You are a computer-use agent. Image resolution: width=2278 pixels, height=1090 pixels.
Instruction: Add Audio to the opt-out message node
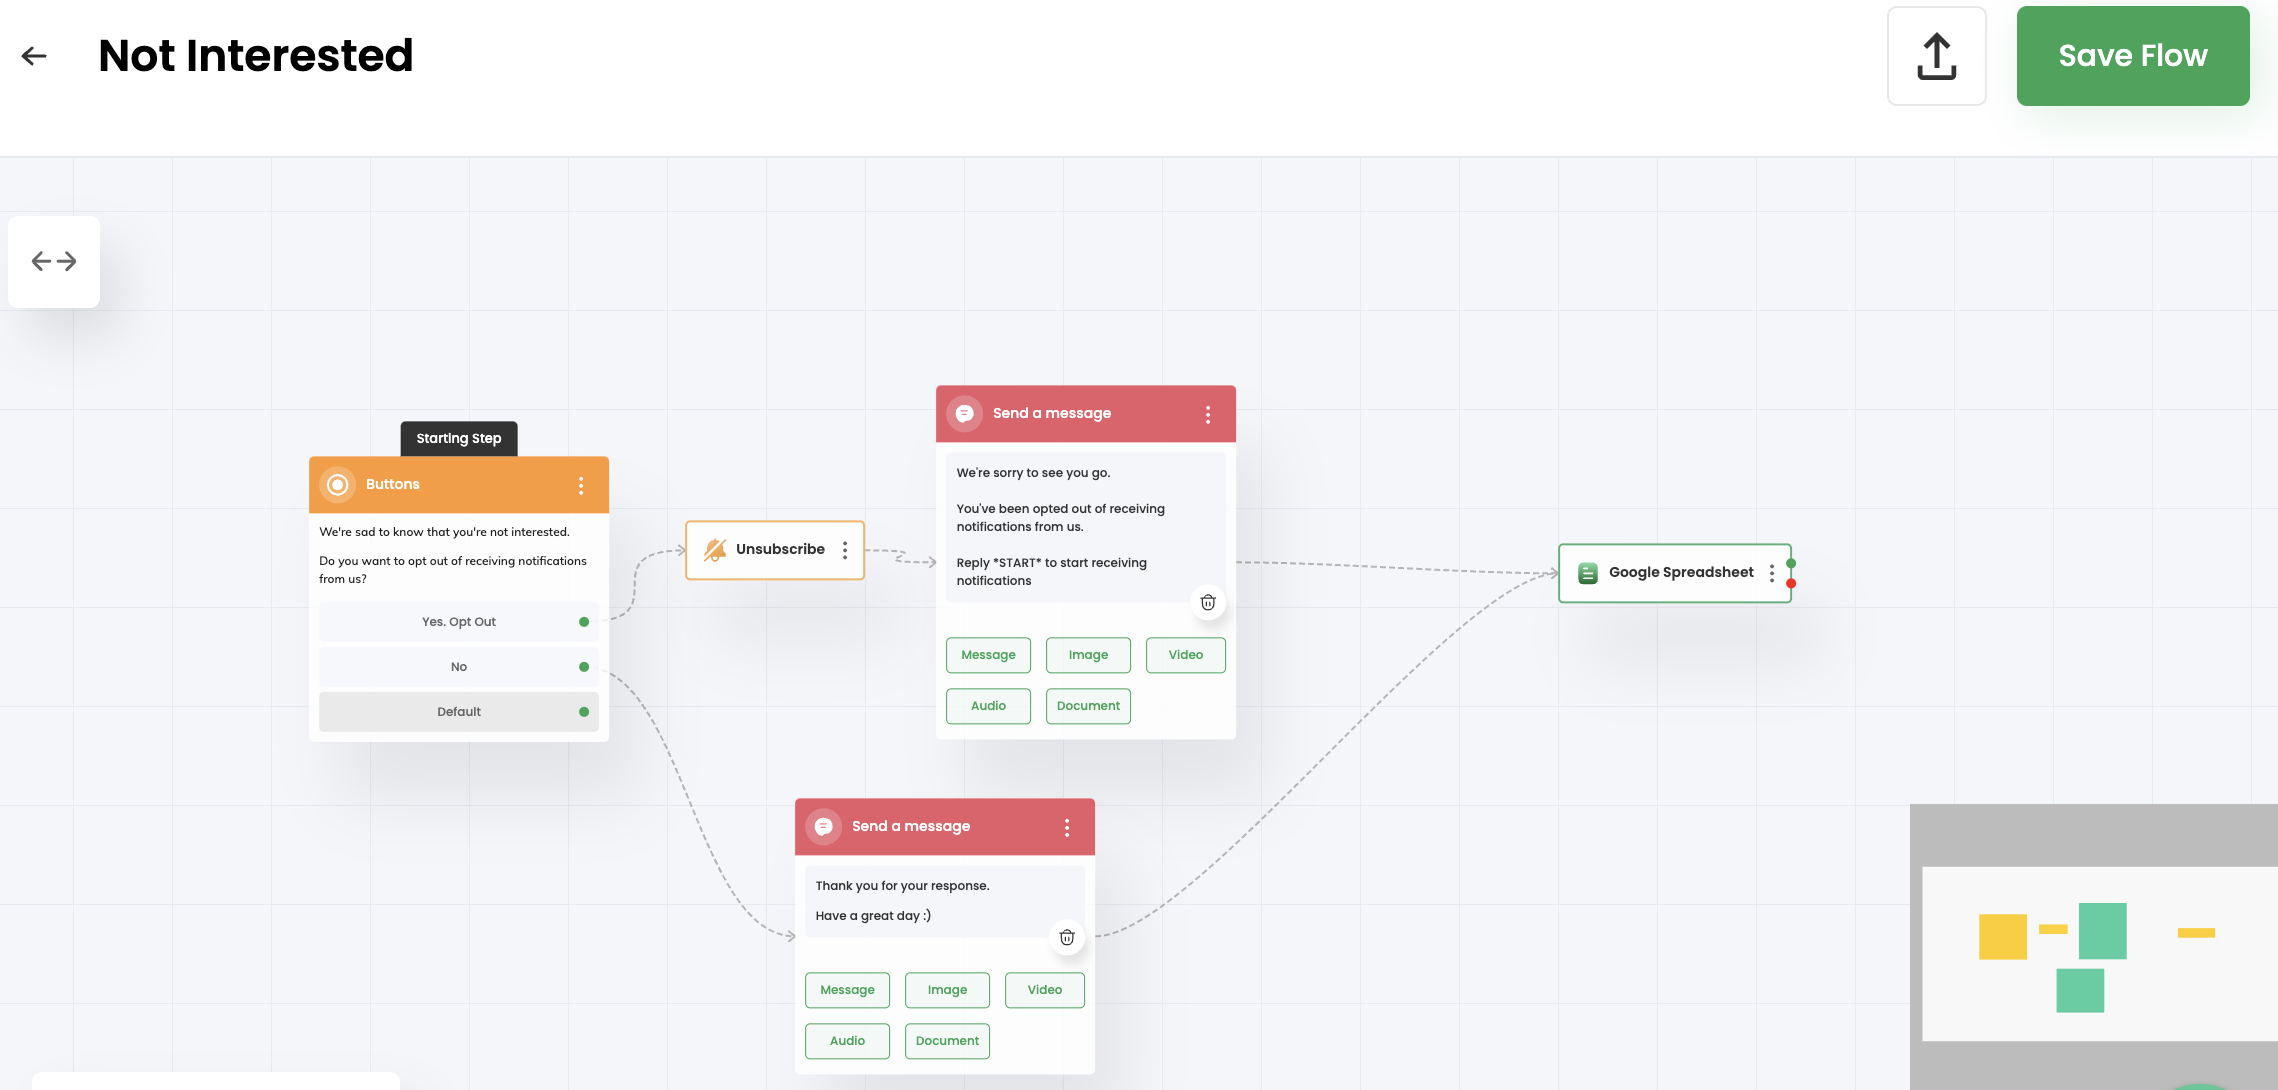point(988,706)
